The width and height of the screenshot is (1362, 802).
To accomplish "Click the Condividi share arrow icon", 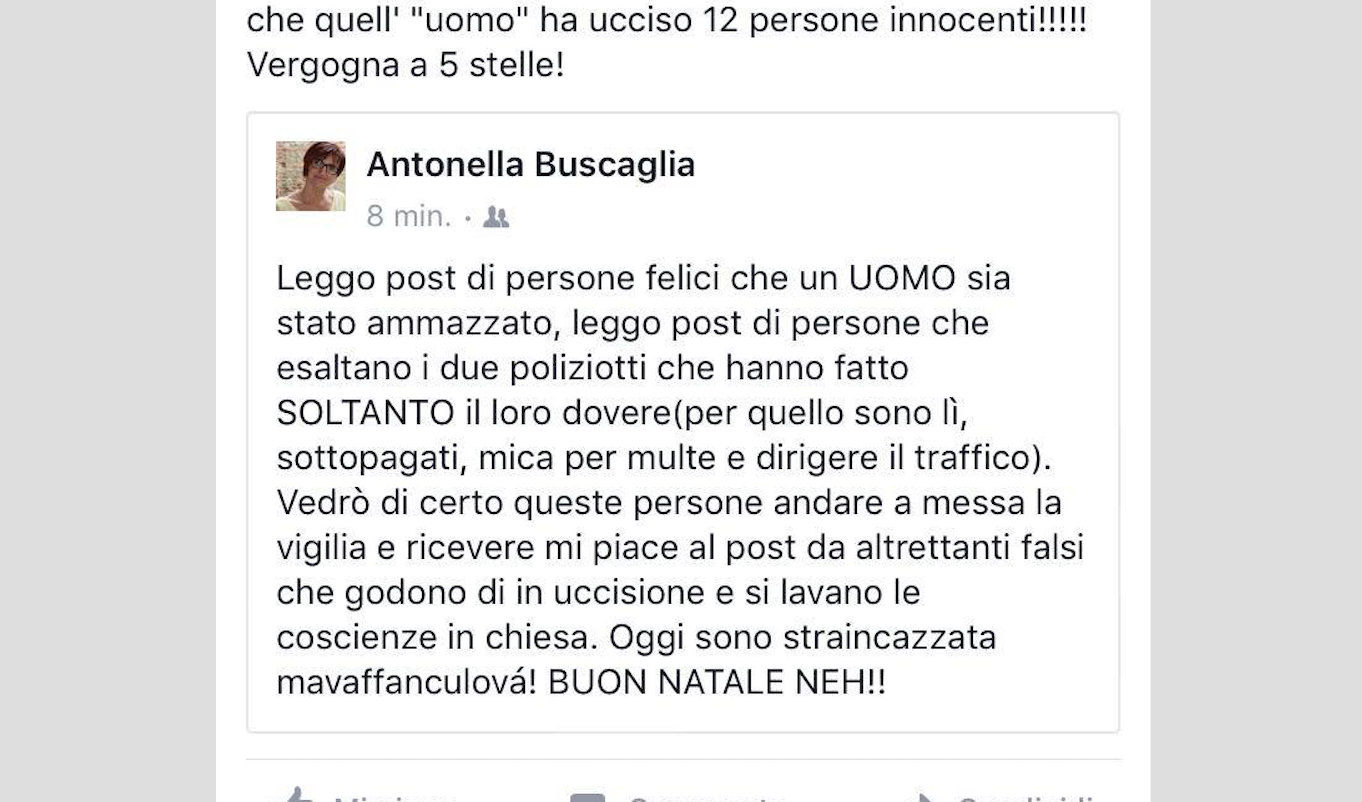I will [x=920, y=797].
